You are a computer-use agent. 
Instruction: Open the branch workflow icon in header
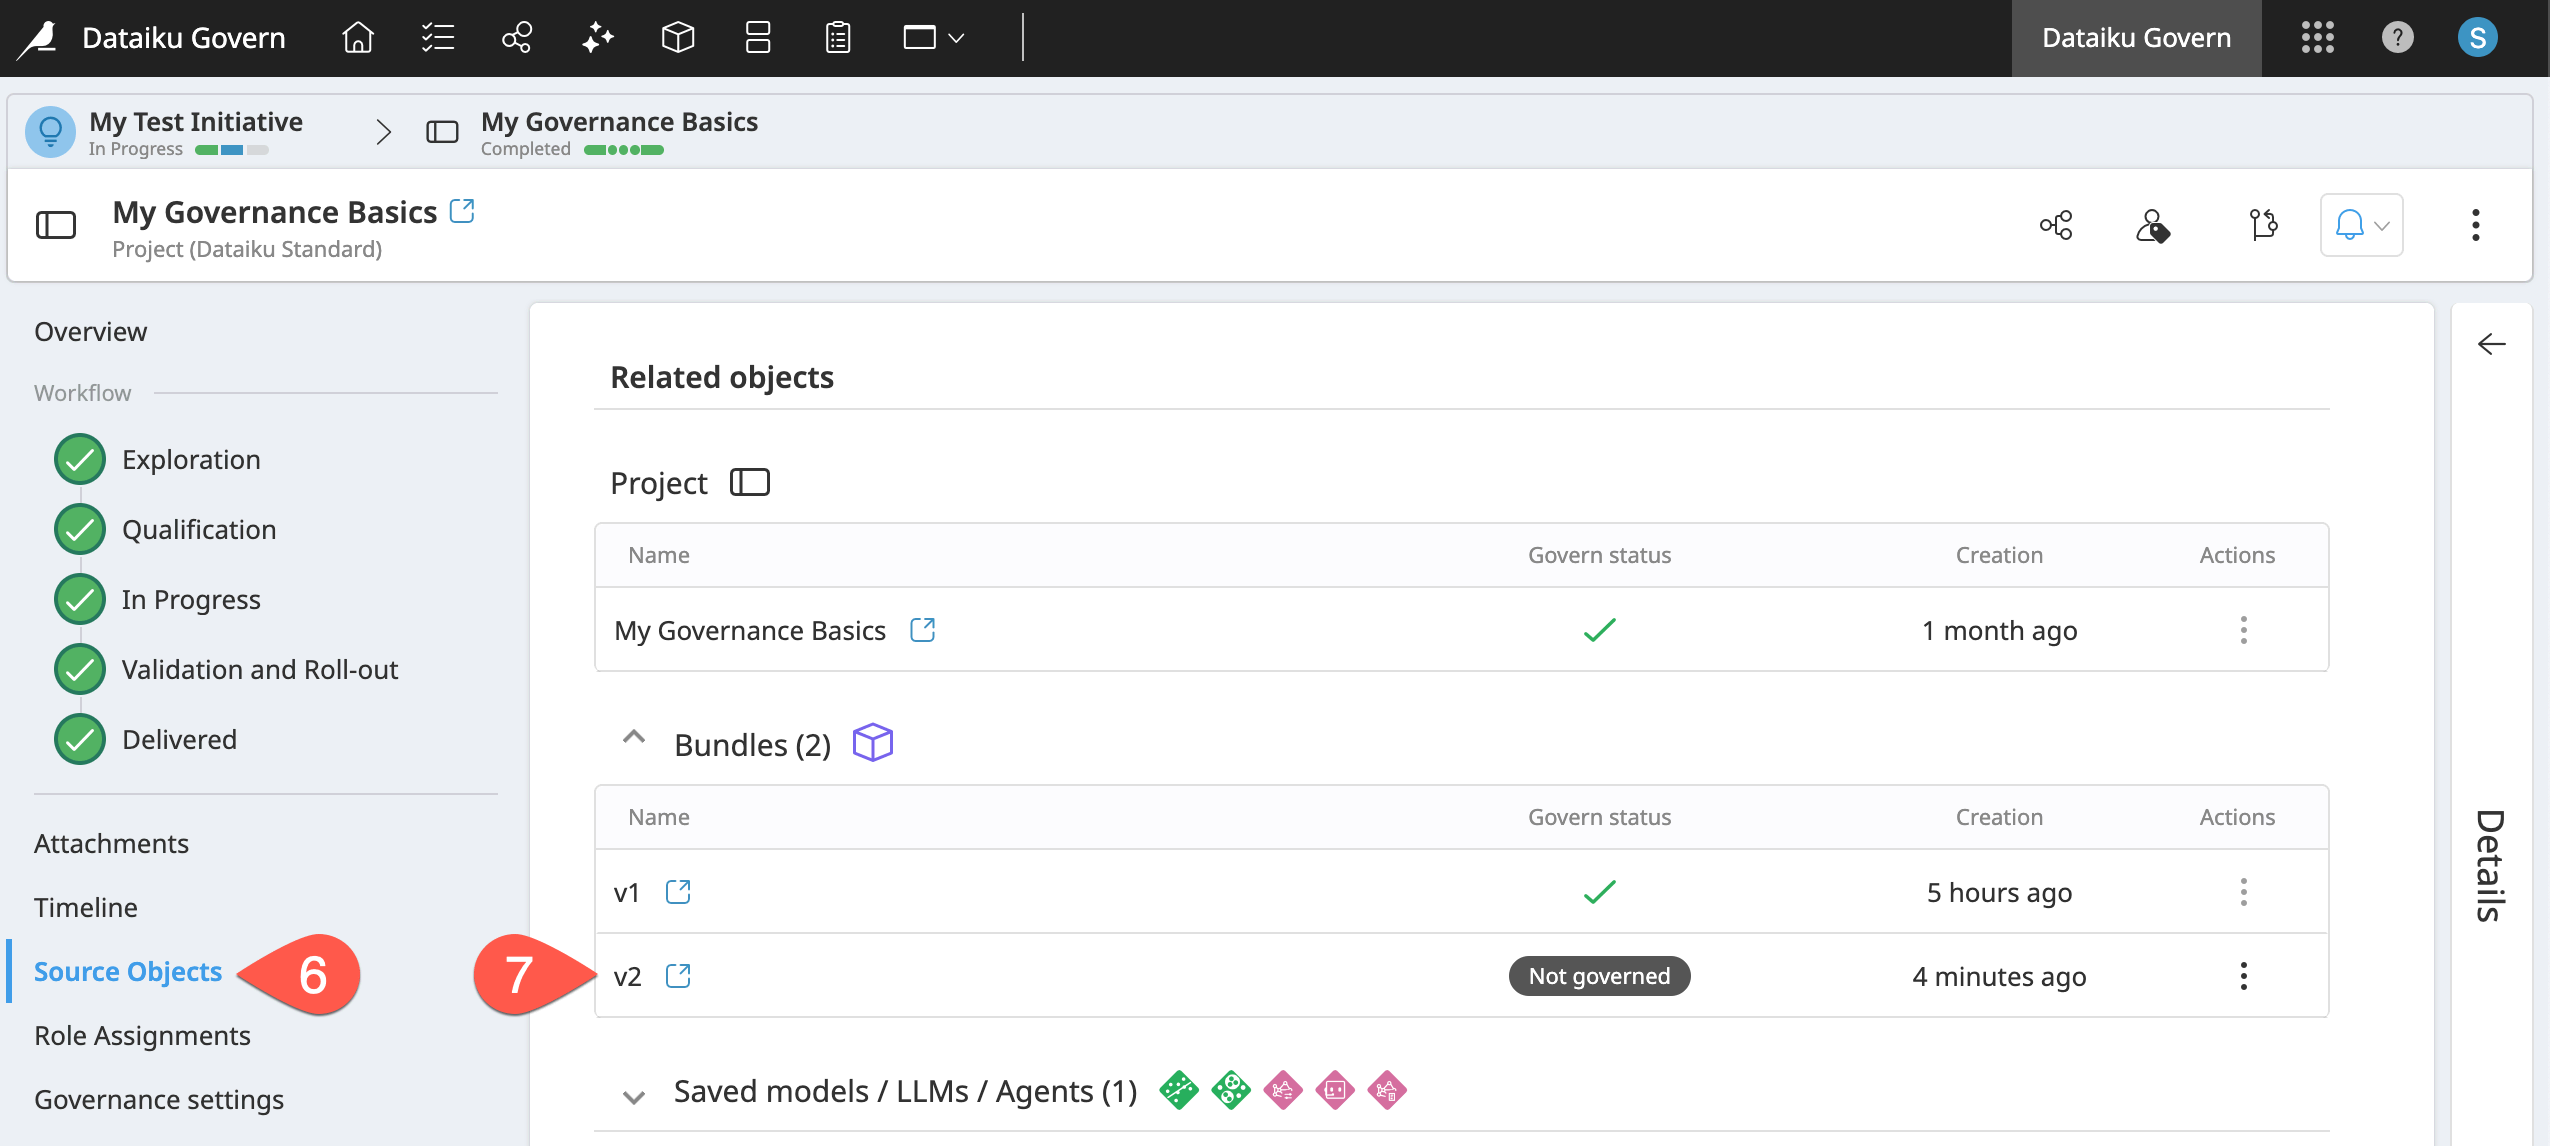pyautogui.click(x=2263, y=225)
